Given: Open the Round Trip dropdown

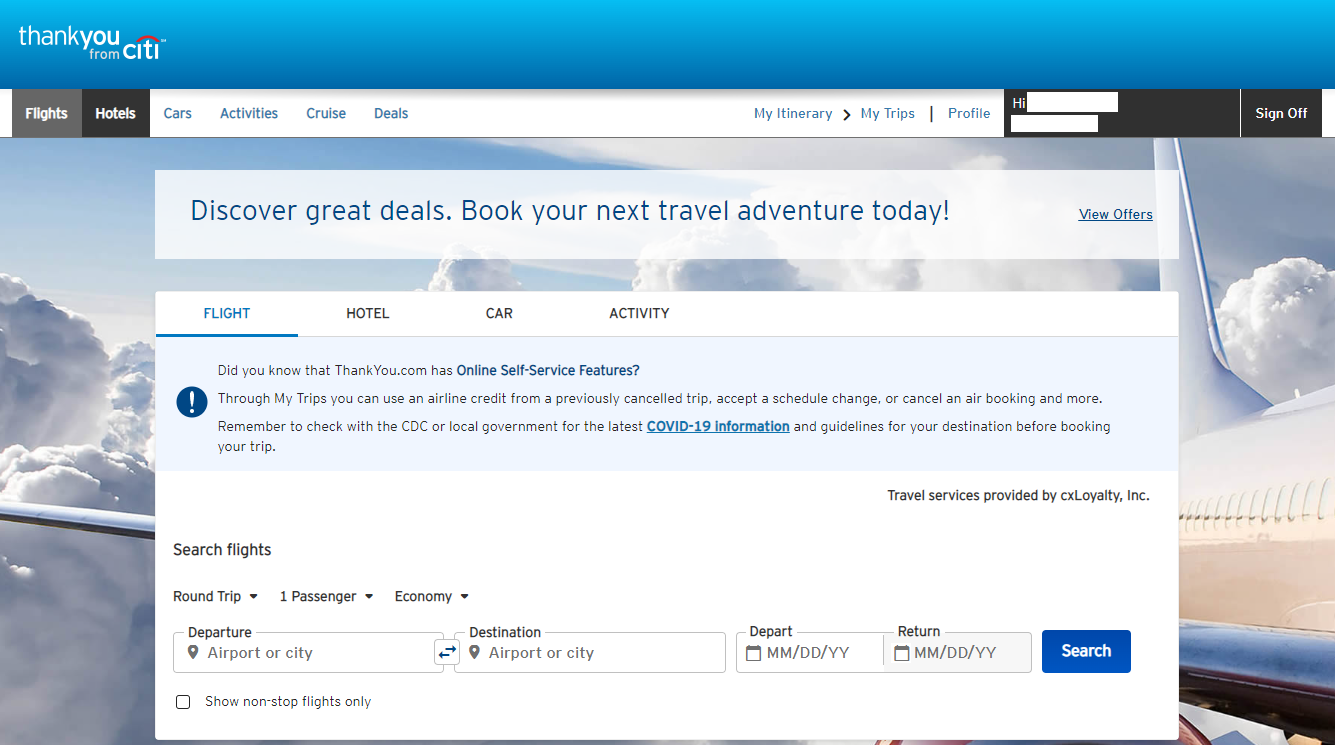Looking at the screenshot, I should pos(215,596).
